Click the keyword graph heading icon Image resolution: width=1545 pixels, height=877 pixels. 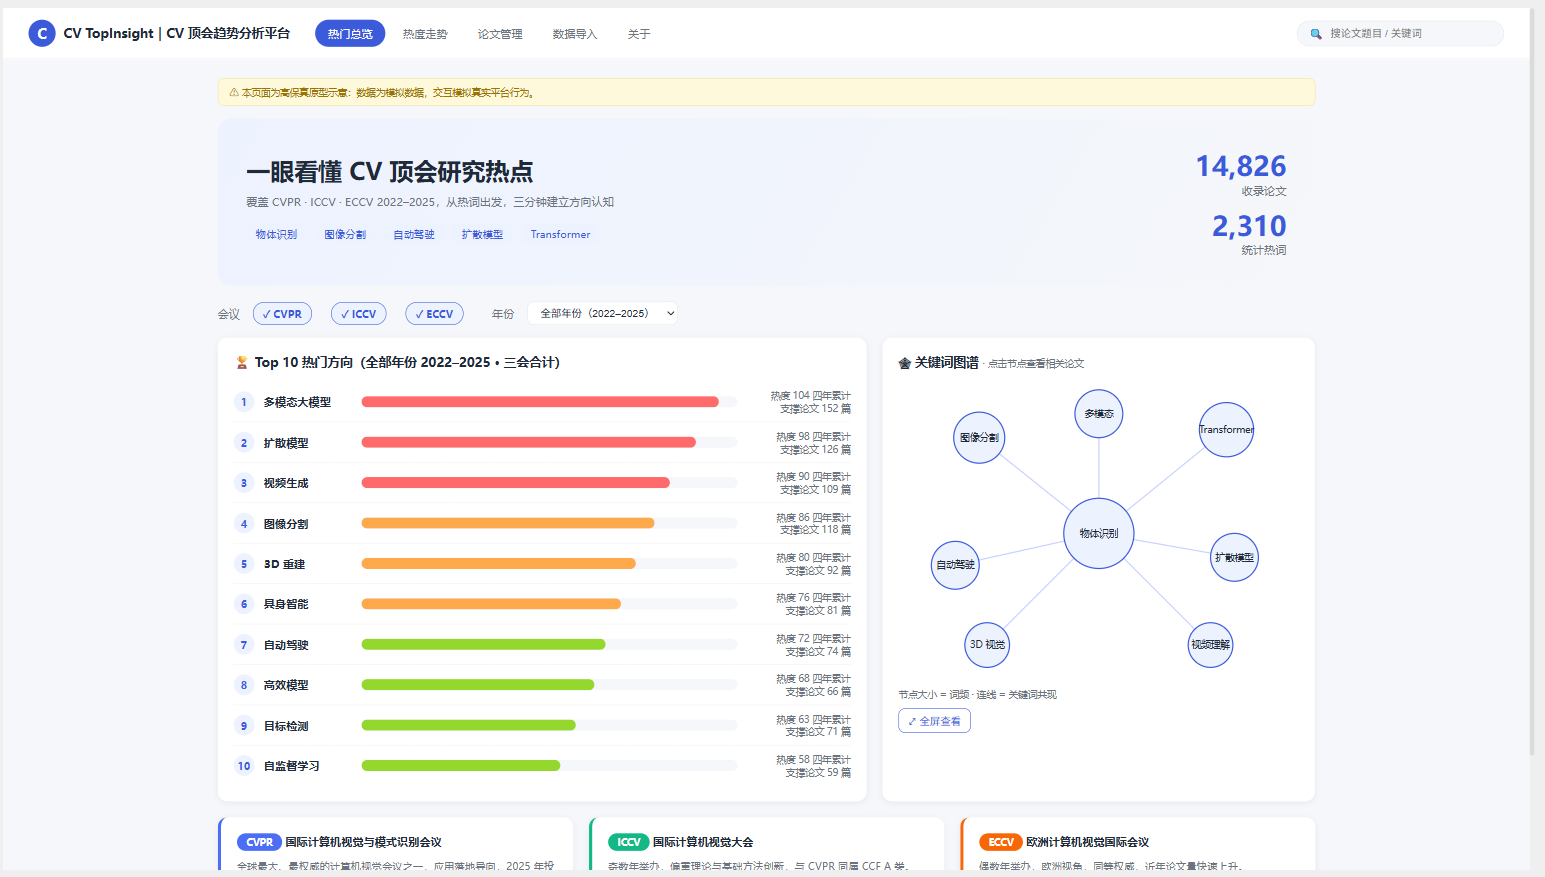[x=905, y=363]
